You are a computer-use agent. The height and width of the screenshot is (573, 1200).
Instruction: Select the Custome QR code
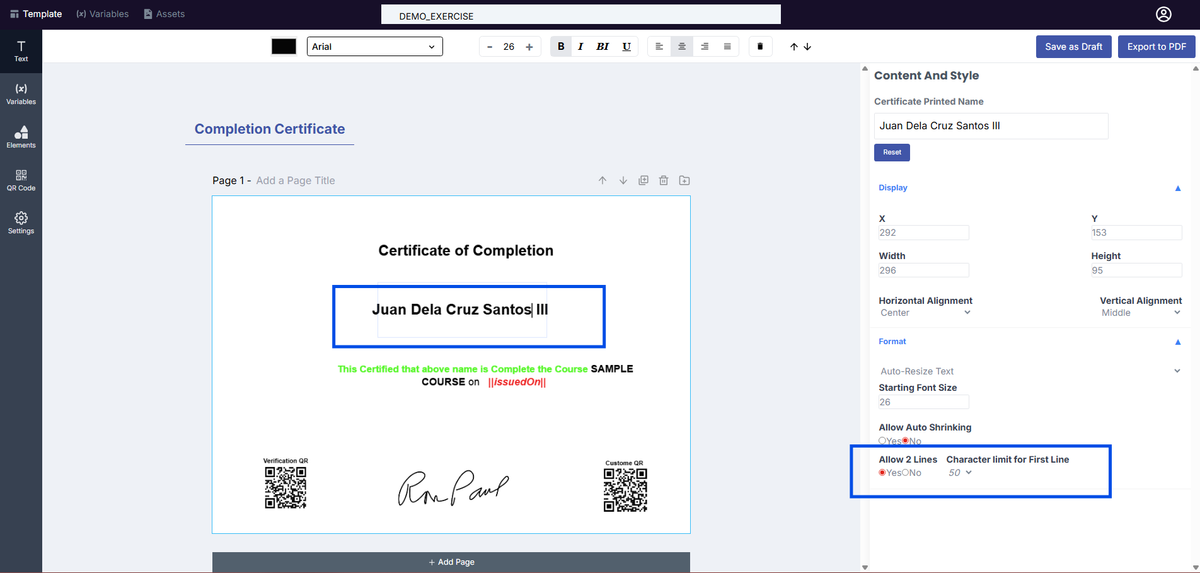[x=624, y=490]
